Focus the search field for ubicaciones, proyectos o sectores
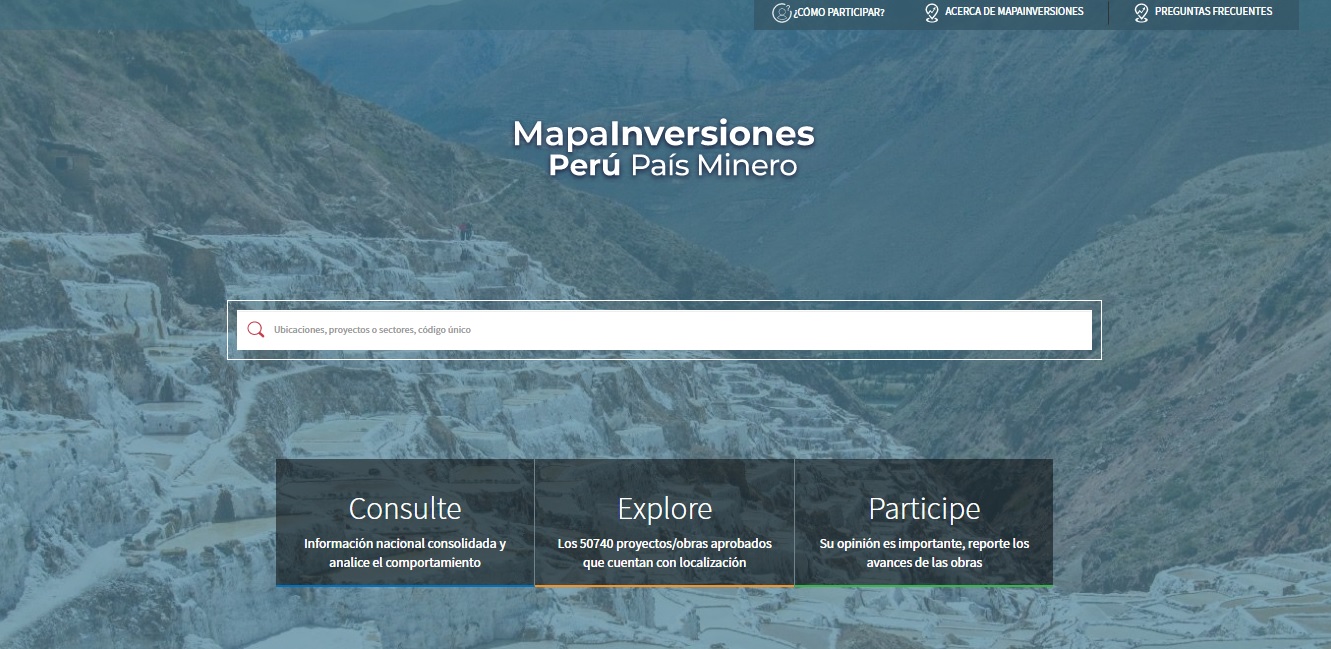The width and height of the screenshot is (1331, 649). 670,330
